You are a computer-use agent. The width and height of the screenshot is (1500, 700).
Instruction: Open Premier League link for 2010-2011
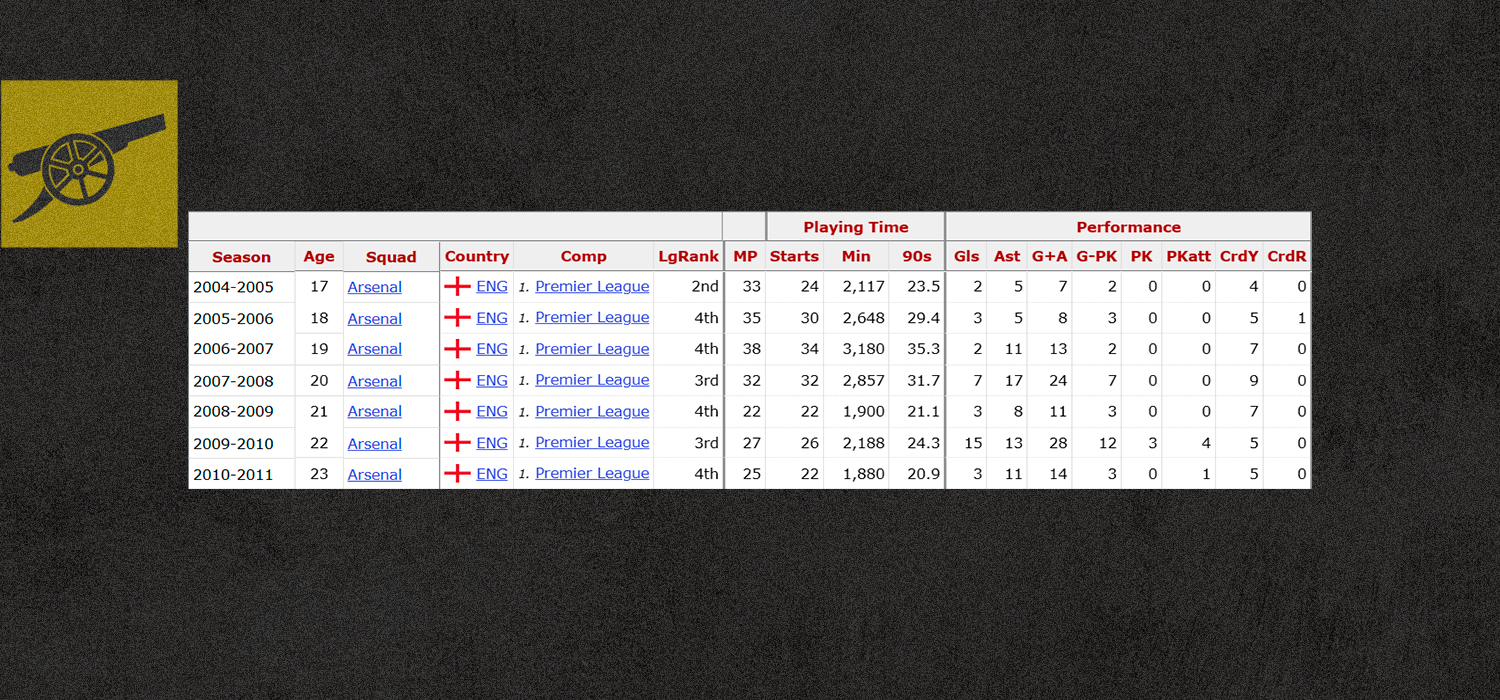[x=592, y=473]
